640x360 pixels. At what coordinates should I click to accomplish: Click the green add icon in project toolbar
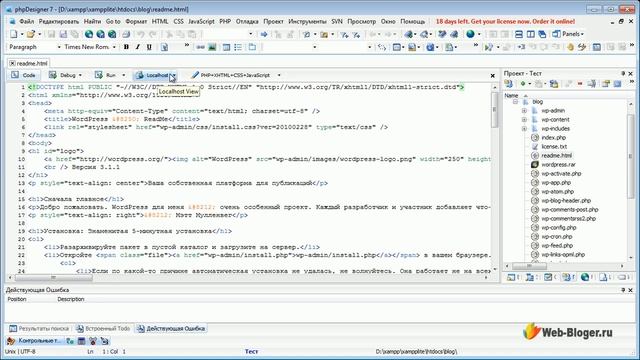coord(522,84)
